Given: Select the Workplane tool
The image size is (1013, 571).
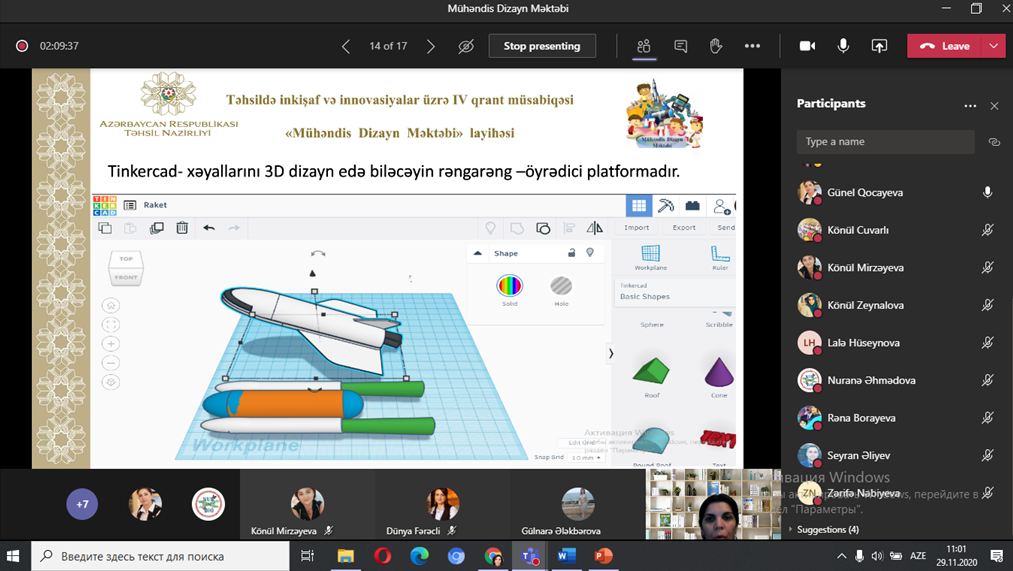Looking at the screenshot, I should pyautogui.click(x=651, y=257).
